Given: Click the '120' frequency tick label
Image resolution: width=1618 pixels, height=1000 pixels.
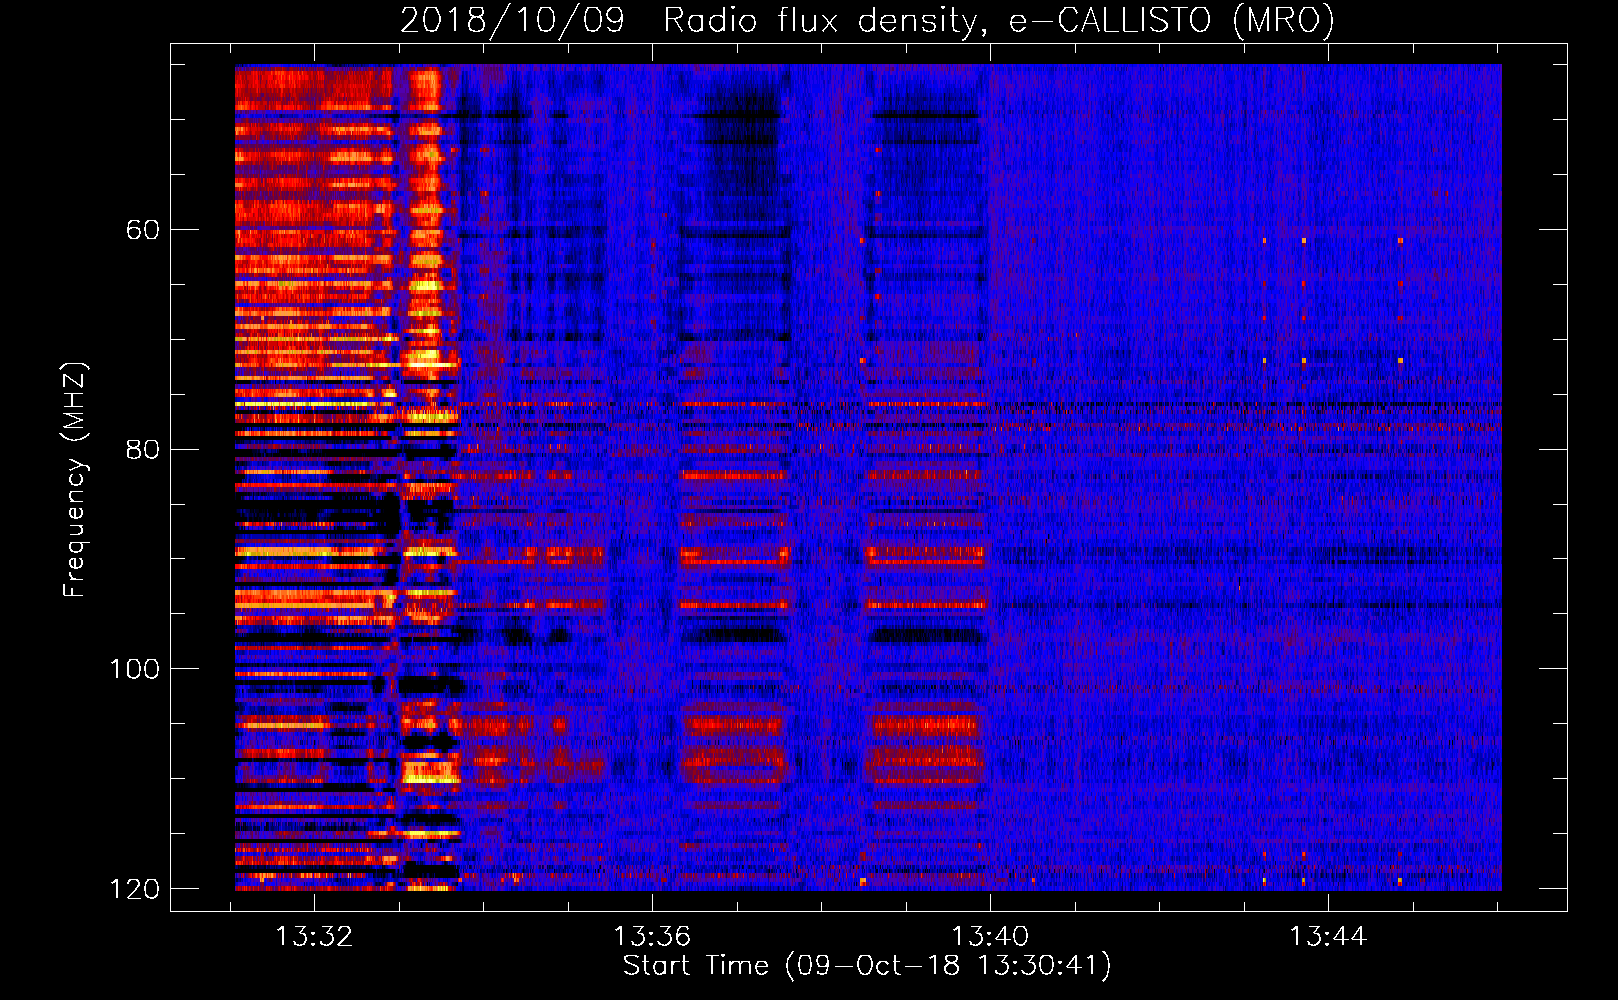Looking at the screenshot, I should click(135, 889).
